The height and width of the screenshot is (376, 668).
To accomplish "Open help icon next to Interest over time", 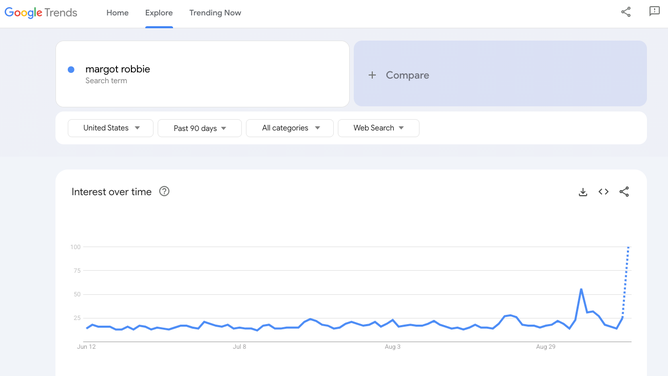I will click(x=164, y=191).
